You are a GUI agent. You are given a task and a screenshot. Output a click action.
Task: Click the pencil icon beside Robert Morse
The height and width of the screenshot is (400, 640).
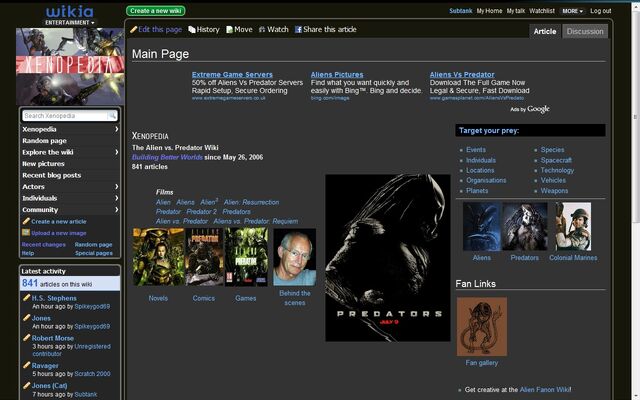27,338
